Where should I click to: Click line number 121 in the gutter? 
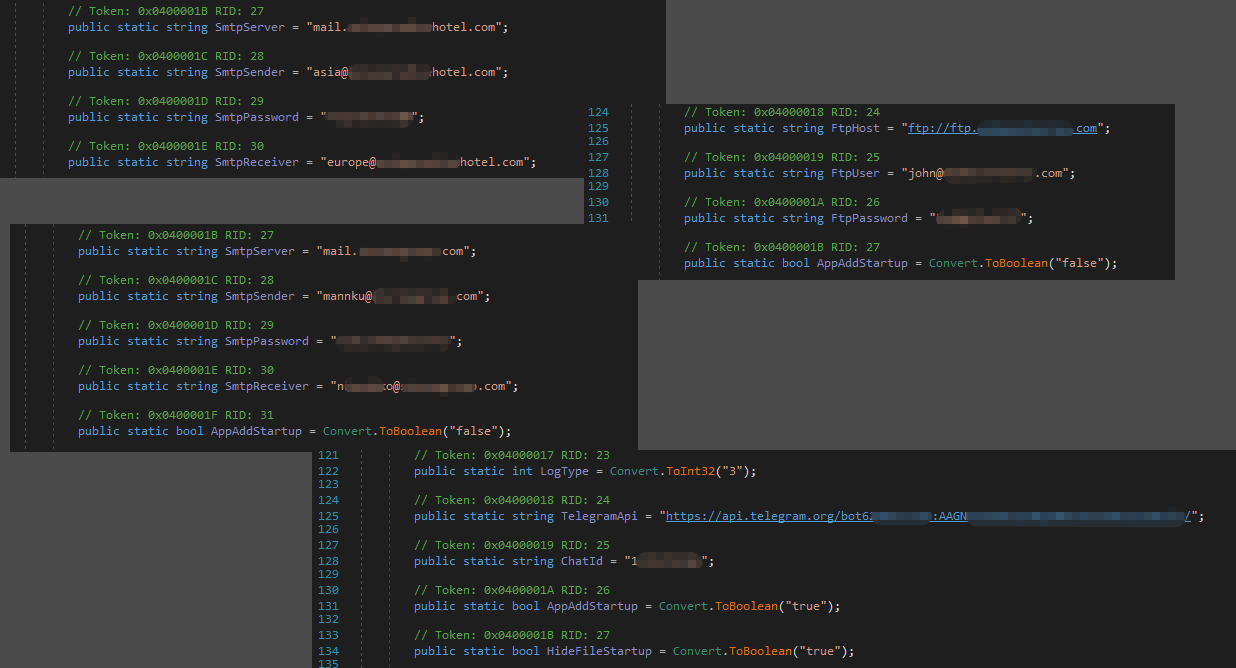(328, 455)
